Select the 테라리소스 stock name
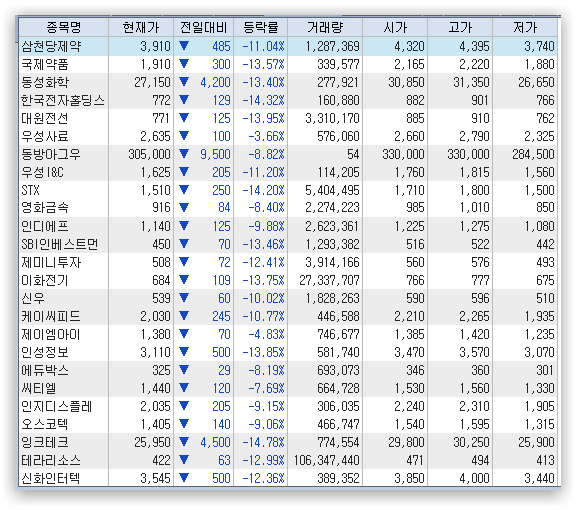Image resolution: width=576 pixels, height=510 pixels. click(51, 460)
